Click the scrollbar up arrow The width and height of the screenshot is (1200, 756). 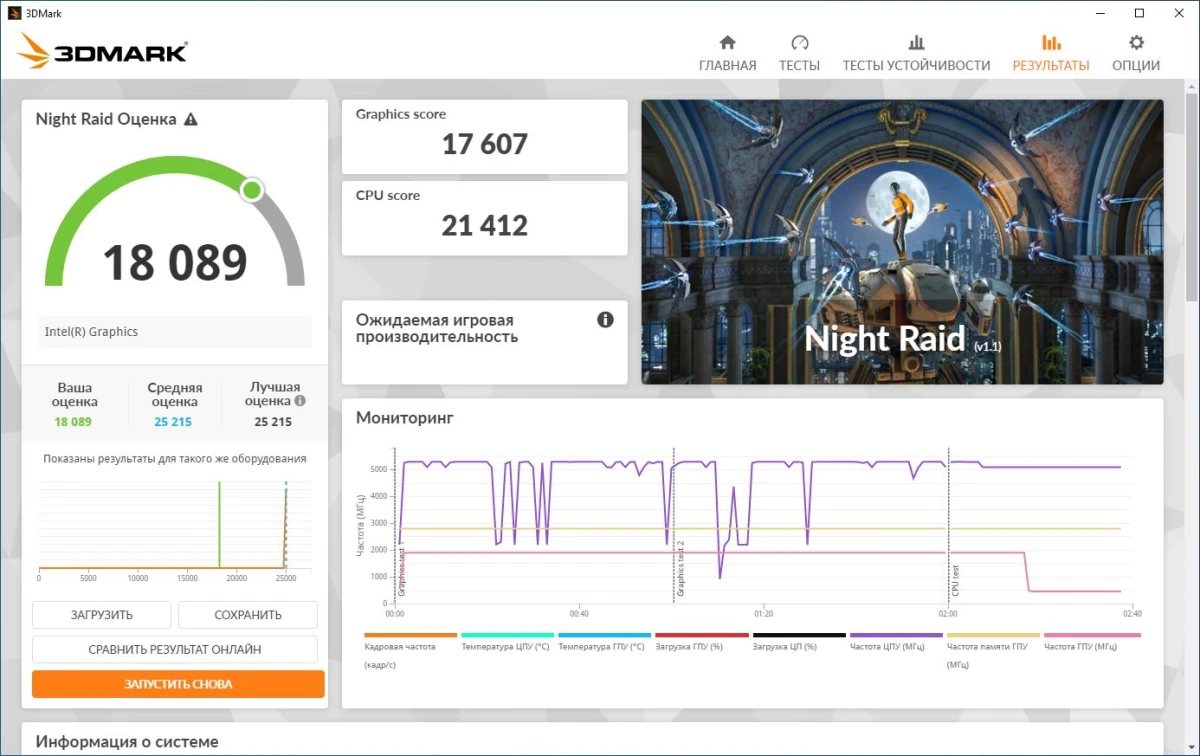(x=1191, y=87)
